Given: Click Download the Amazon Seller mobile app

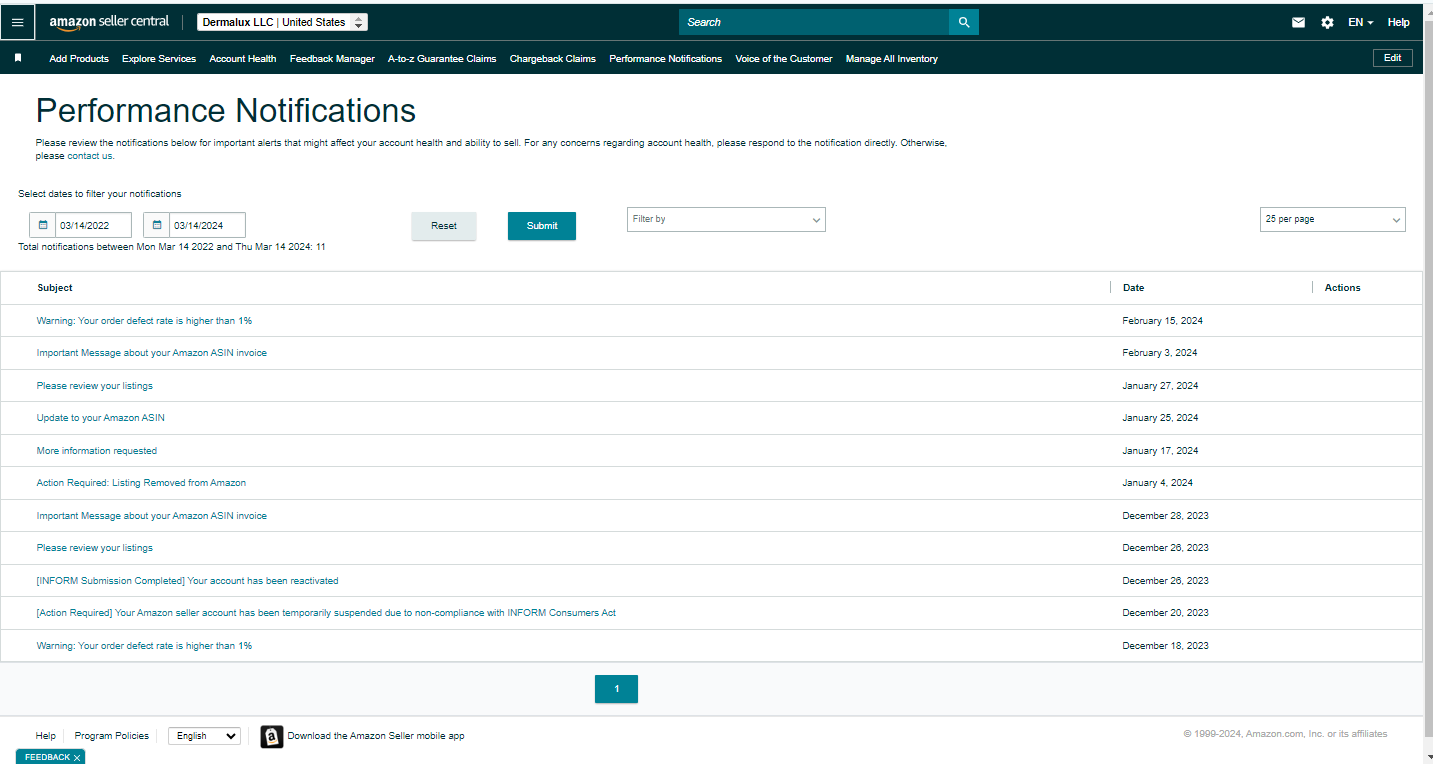Looking at the screenshot, I should pos(376,736).
